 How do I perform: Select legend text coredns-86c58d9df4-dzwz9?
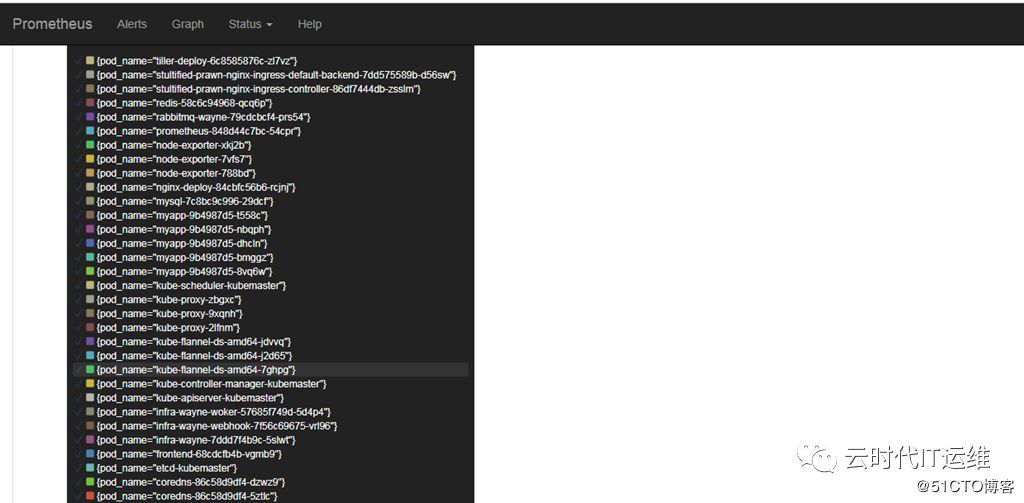(191, 482)
